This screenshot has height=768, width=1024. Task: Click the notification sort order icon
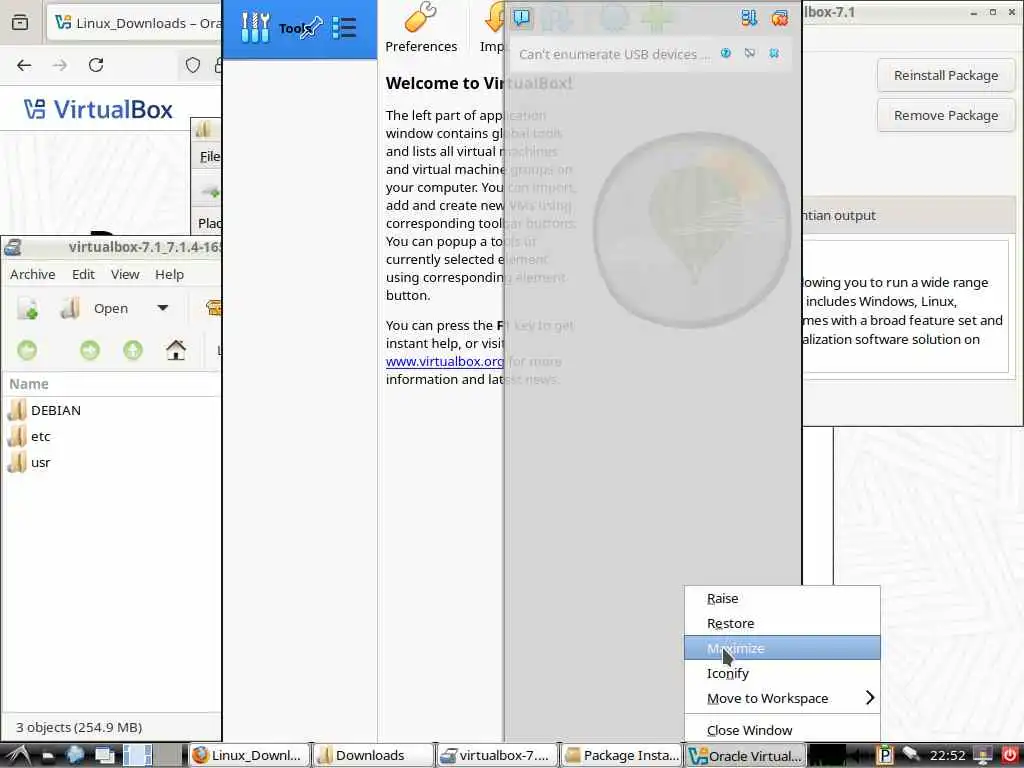pos(749,18)
